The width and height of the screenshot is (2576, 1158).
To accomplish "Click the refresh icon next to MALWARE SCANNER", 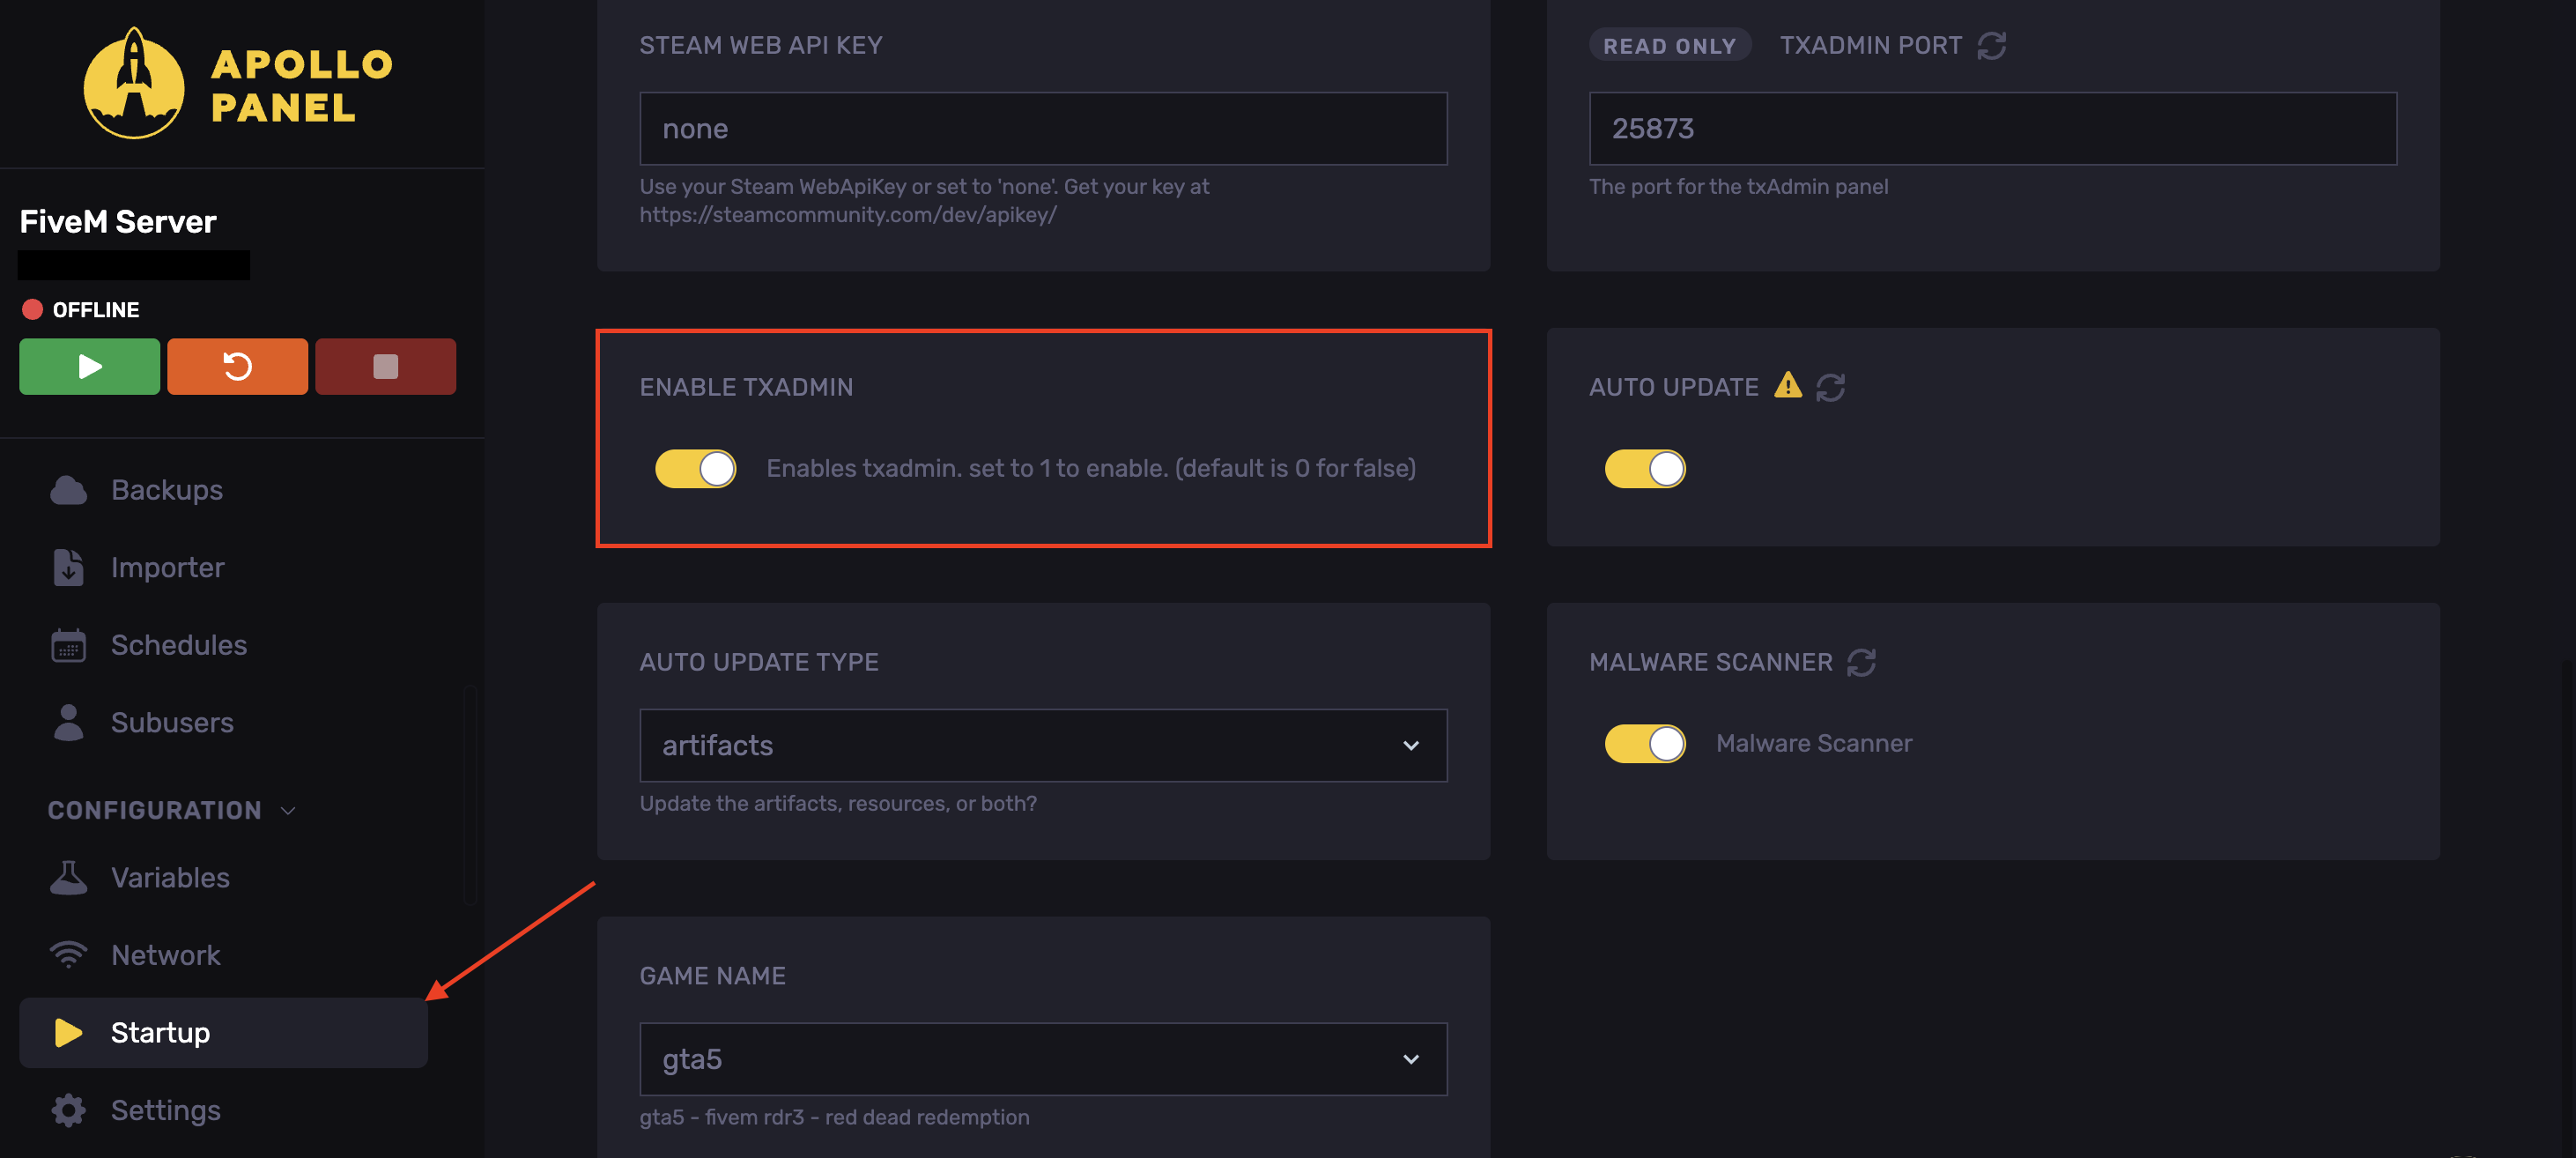I will coord(1861,662).
